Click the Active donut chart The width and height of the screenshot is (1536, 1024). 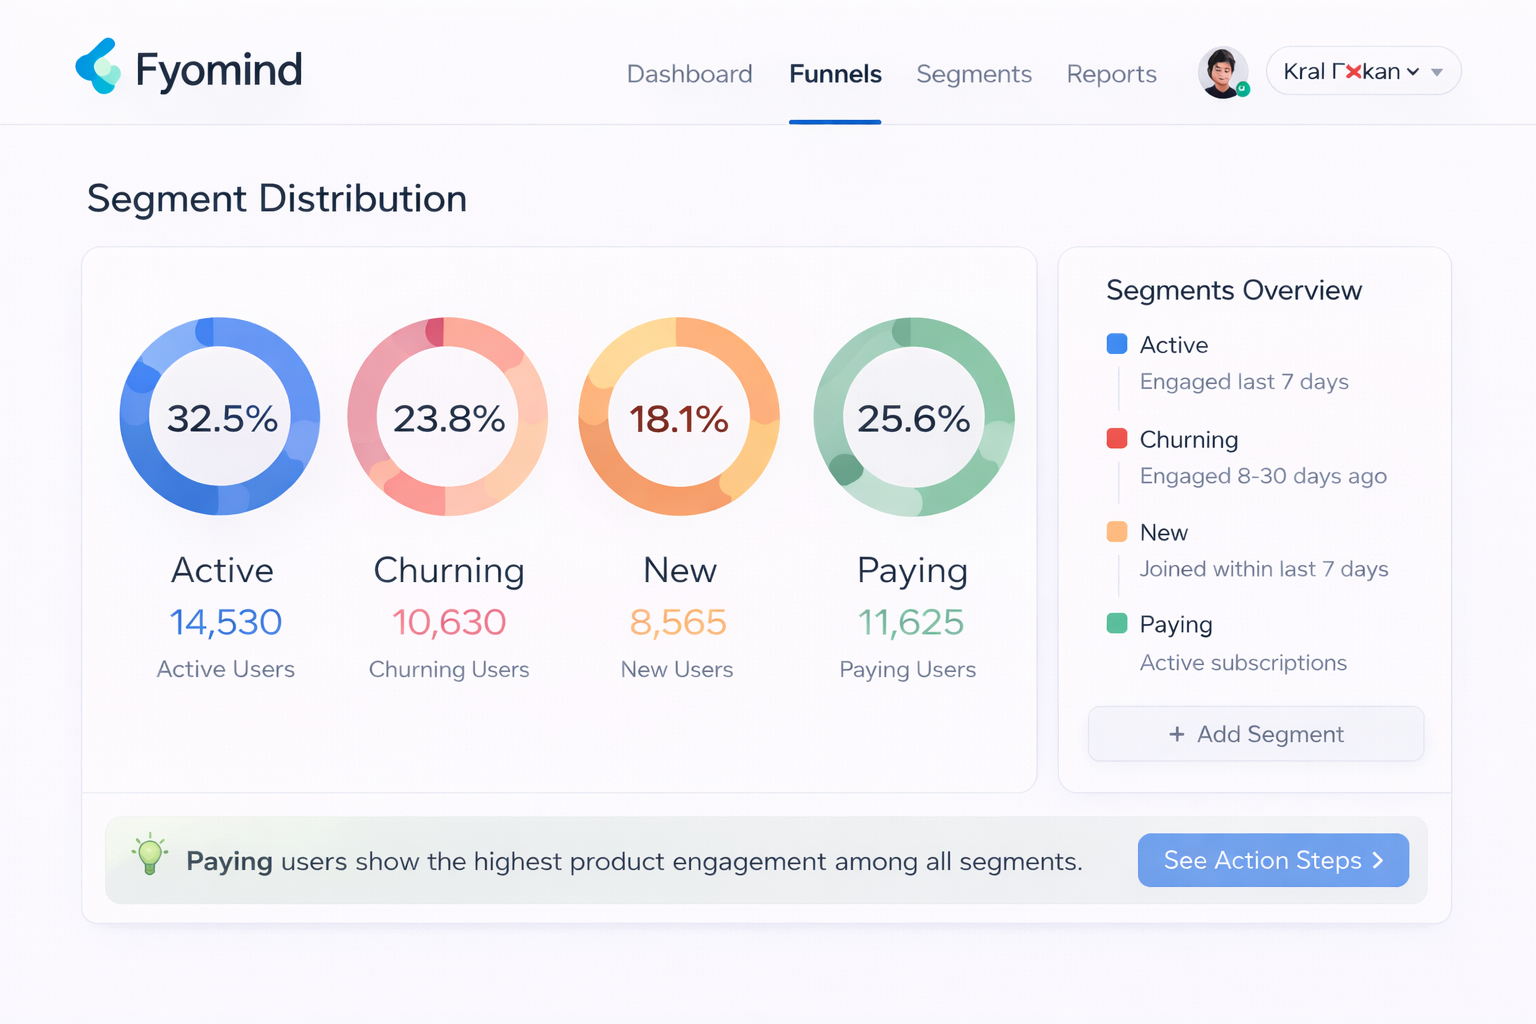pyautogui.click(x=220, y=416)
